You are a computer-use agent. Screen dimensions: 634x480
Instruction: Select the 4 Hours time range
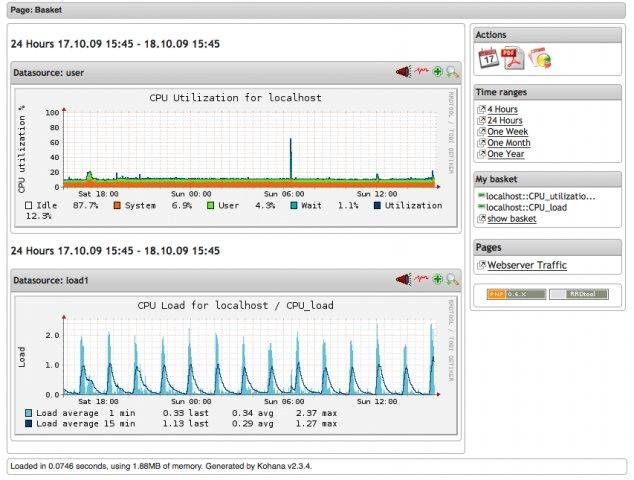click(502, 109)
